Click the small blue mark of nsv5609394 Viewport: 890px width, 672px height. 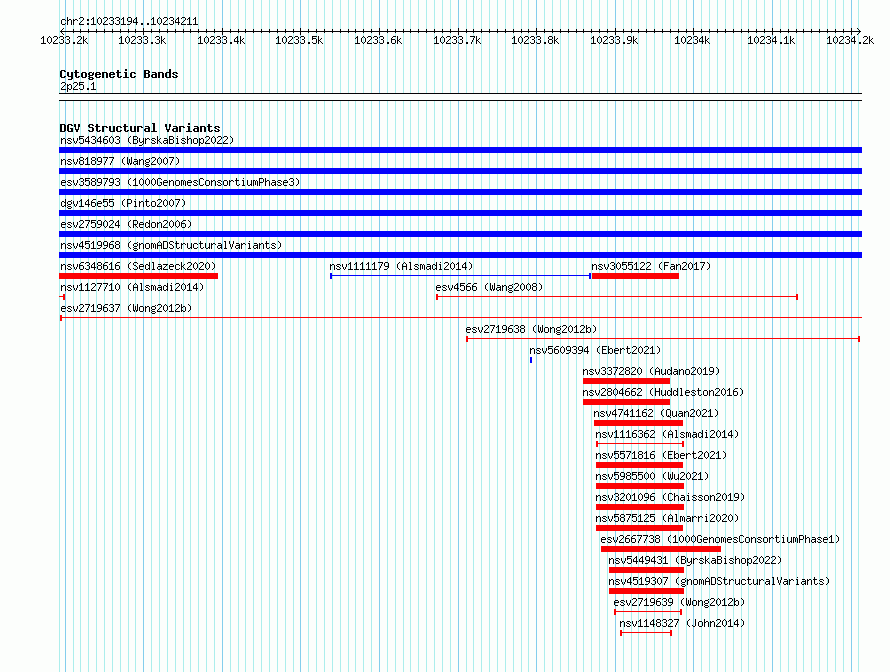(x=531, y=360)
